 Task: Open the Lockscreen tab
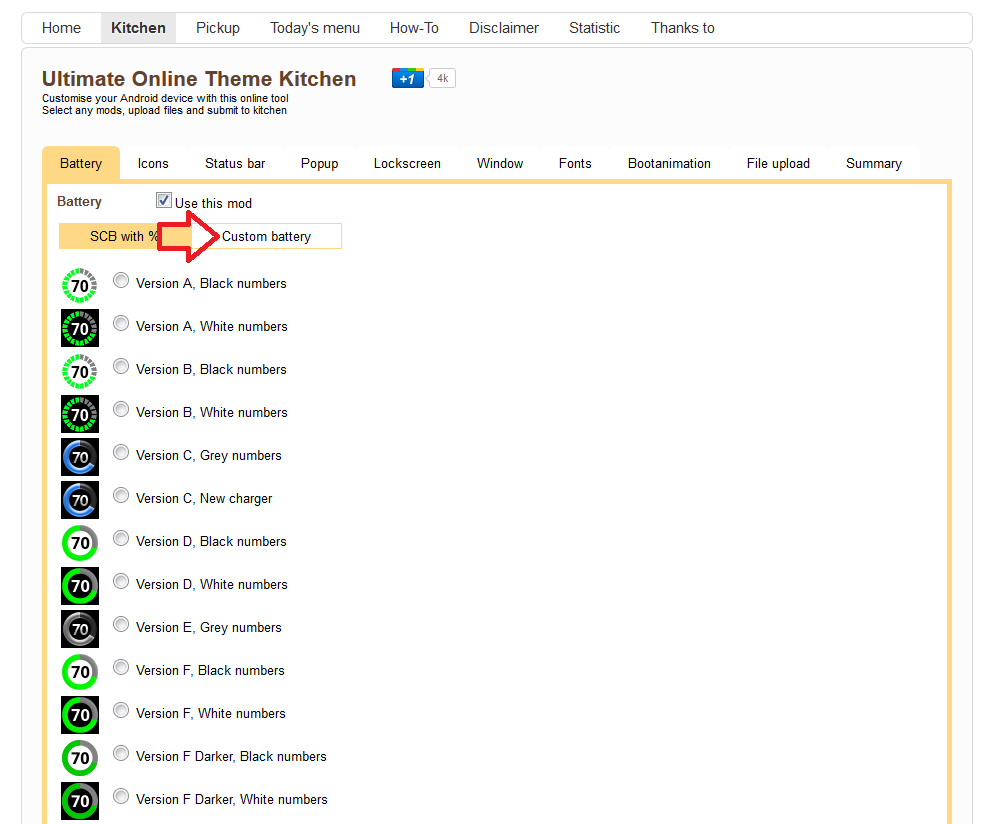[x=407, y=164]
